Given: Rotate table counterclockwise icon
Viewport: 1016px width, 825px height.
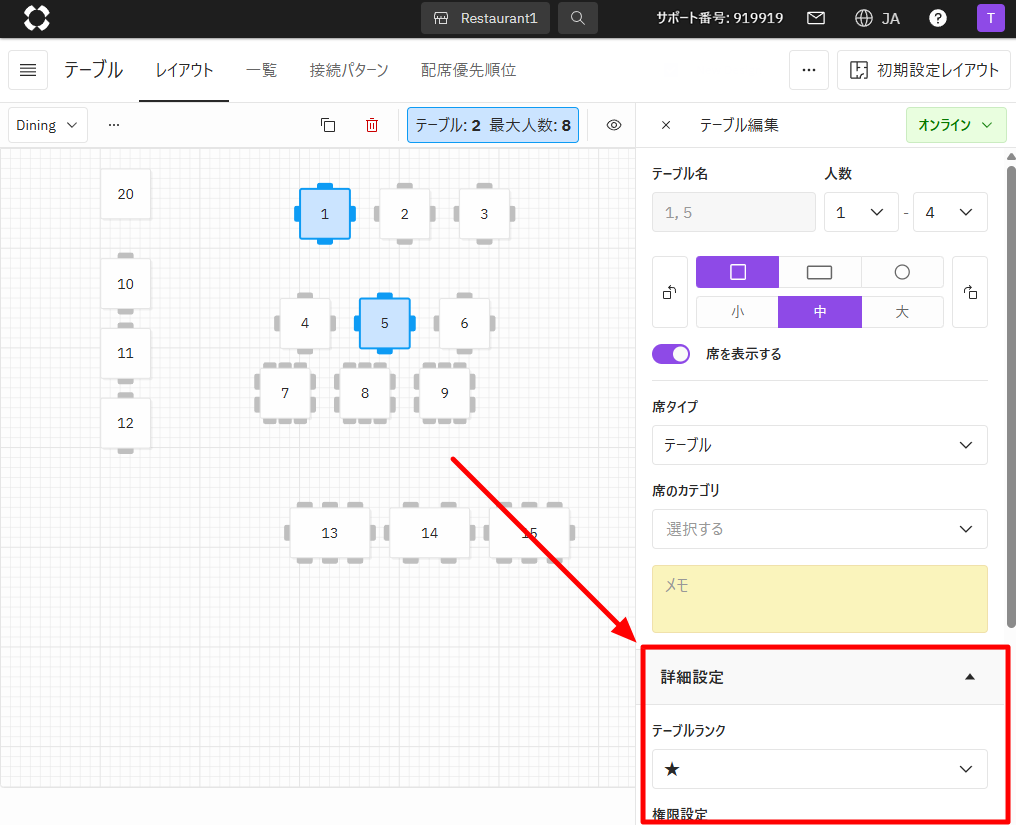Looking at the screenshot, I should click(669, 292).
